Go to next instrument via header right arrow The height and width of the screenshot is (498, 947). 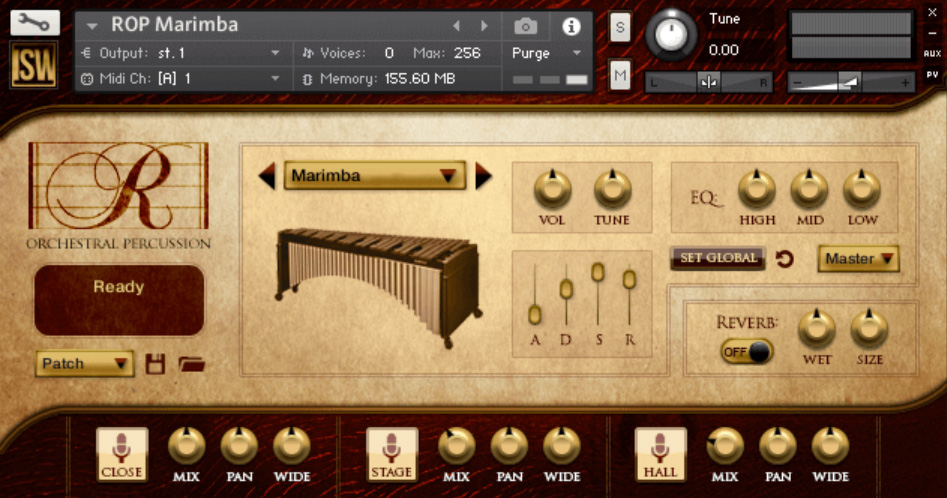pyautogui.click(x=484, y=26)
